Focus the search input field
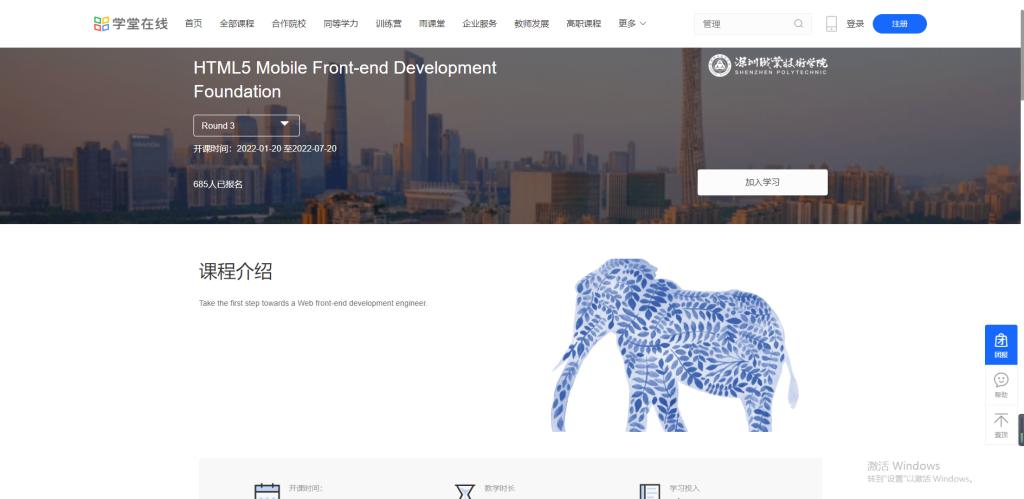The image size is (1024, 499). click(x=744, y=24)
